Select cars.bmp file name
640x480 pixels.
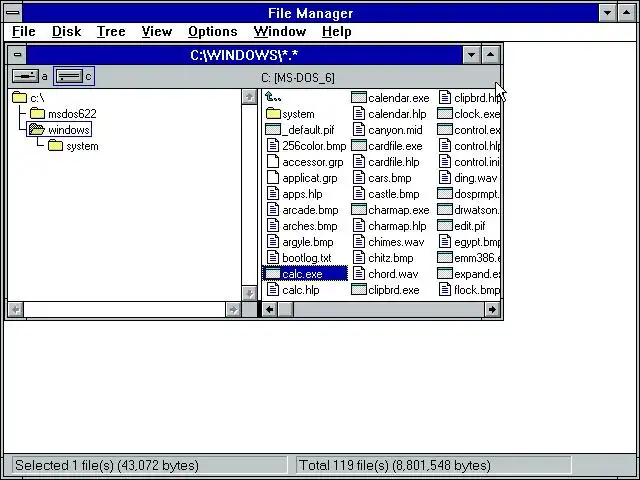pyautogui.click(x=390, y=178)
